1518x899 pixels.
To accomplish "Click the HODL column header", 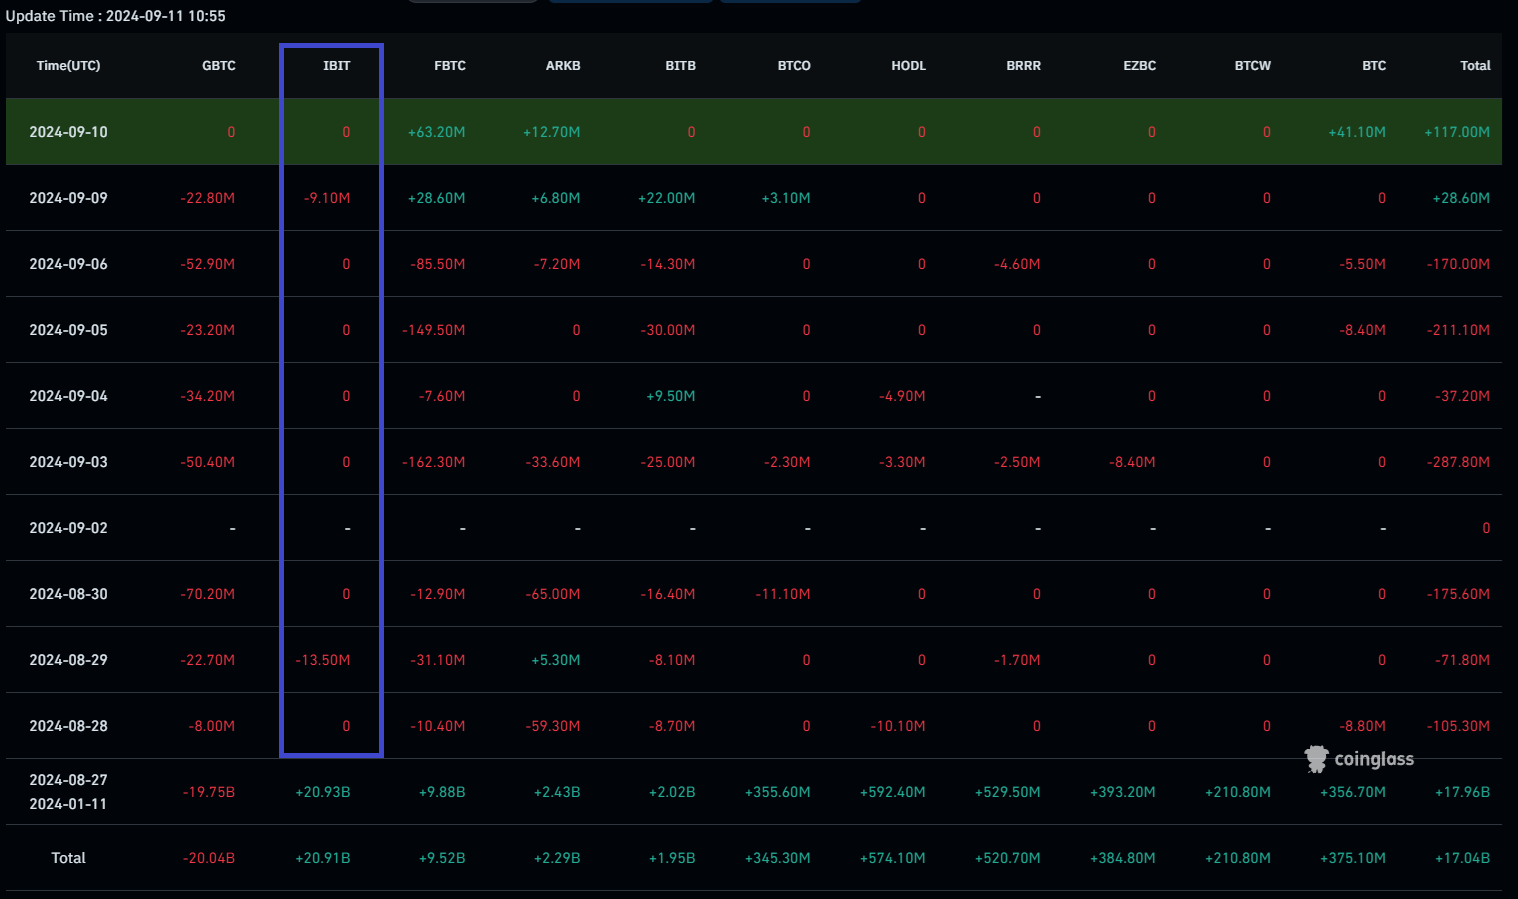I will tap(908, 65).
